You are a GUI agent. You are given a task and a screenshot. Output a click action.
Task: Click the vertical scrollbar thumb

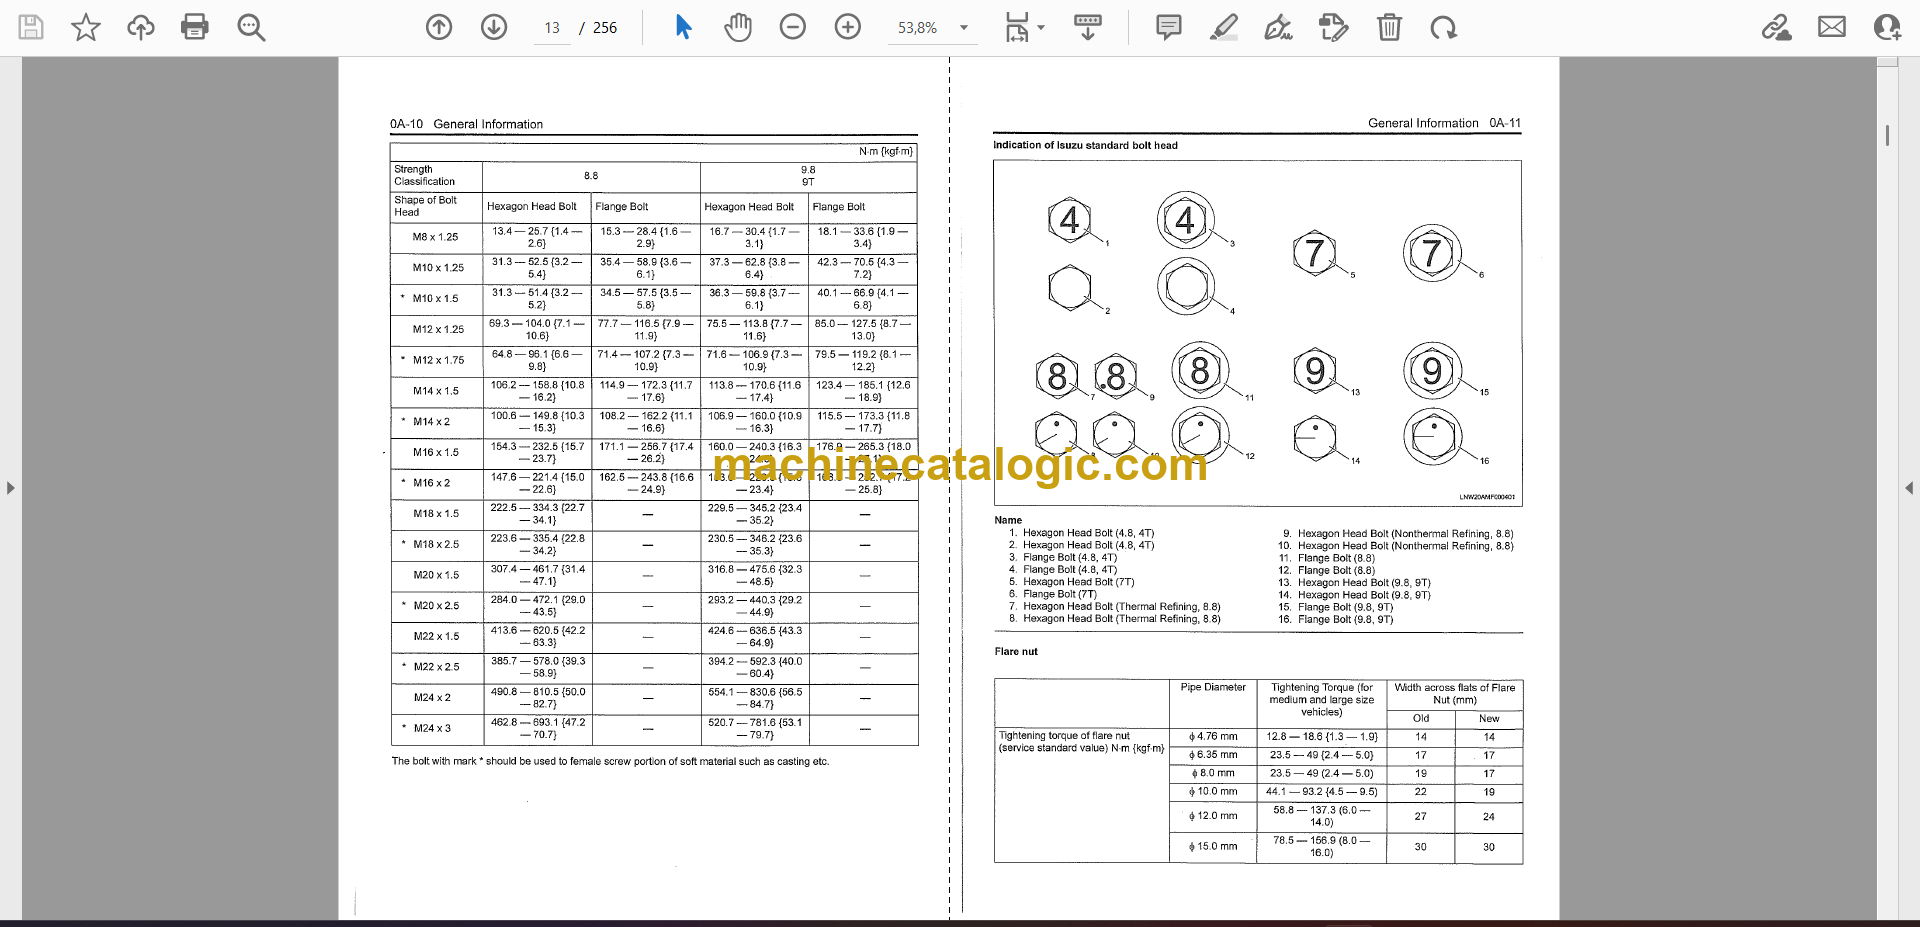click(1887, 135)
